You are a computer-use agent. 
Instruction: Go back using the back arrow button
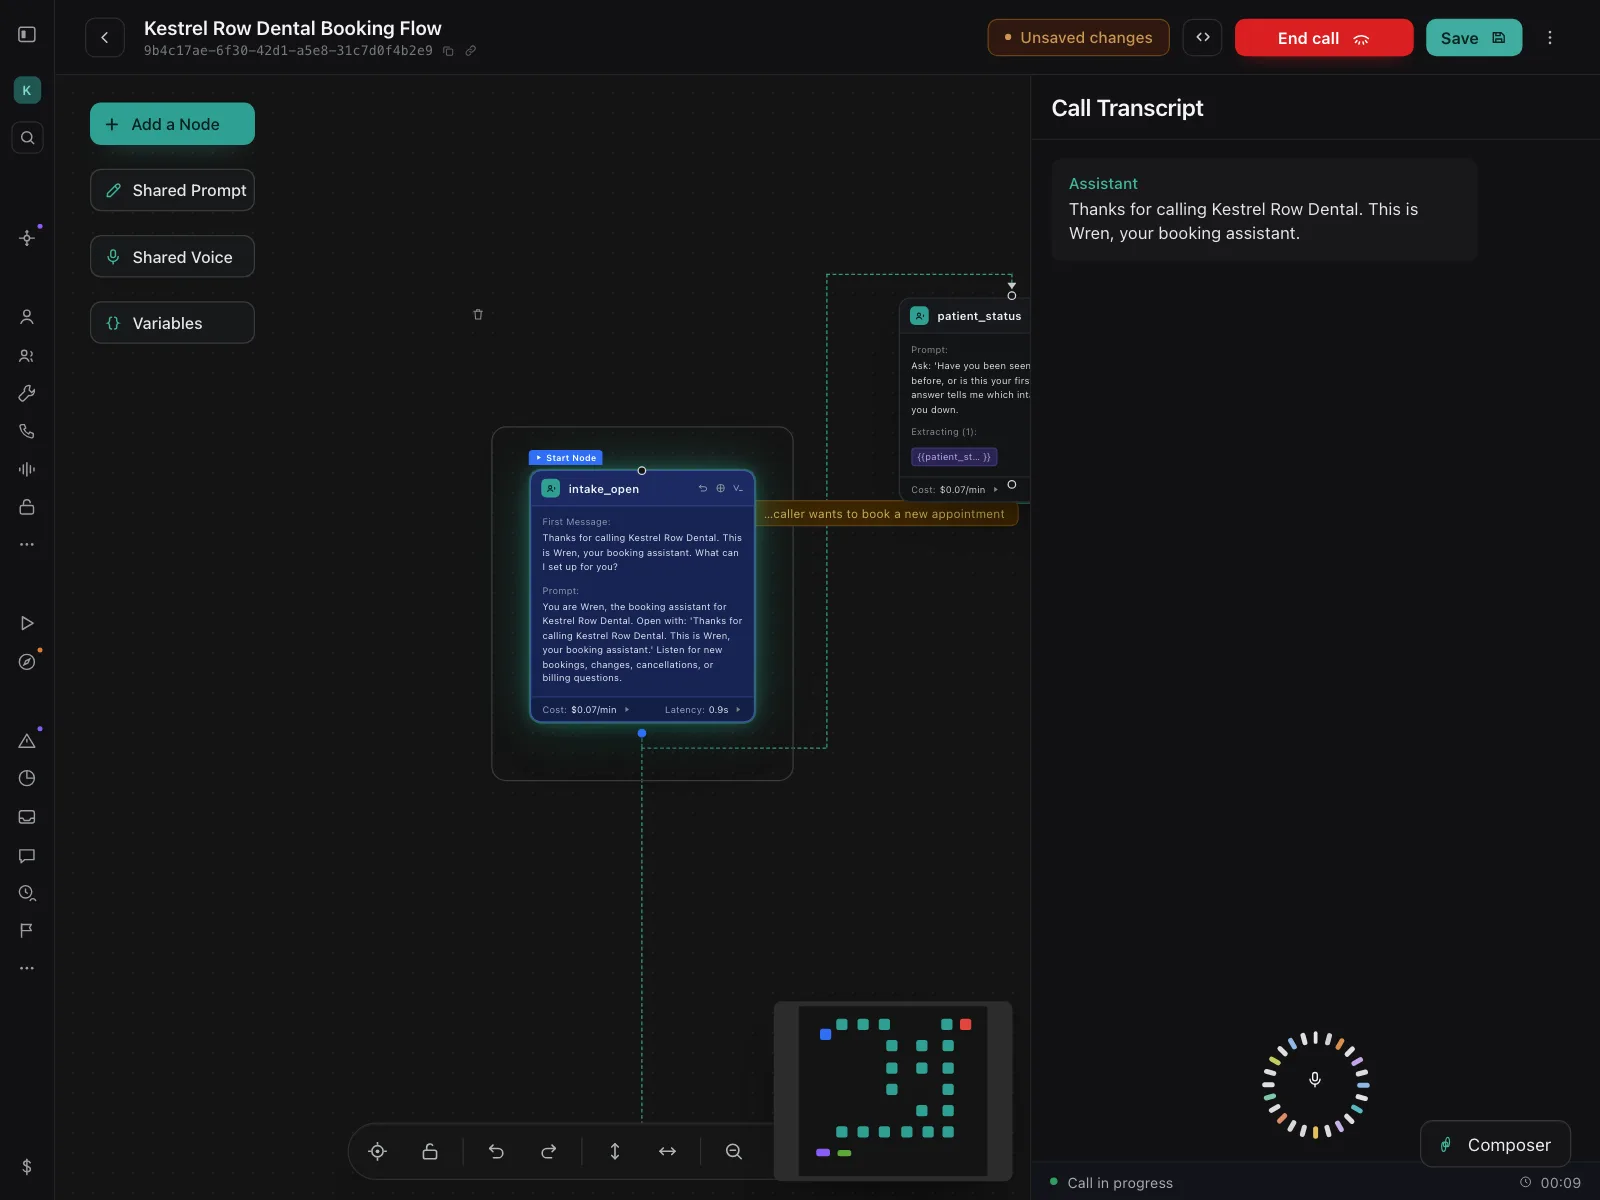(x=105, y=38)
